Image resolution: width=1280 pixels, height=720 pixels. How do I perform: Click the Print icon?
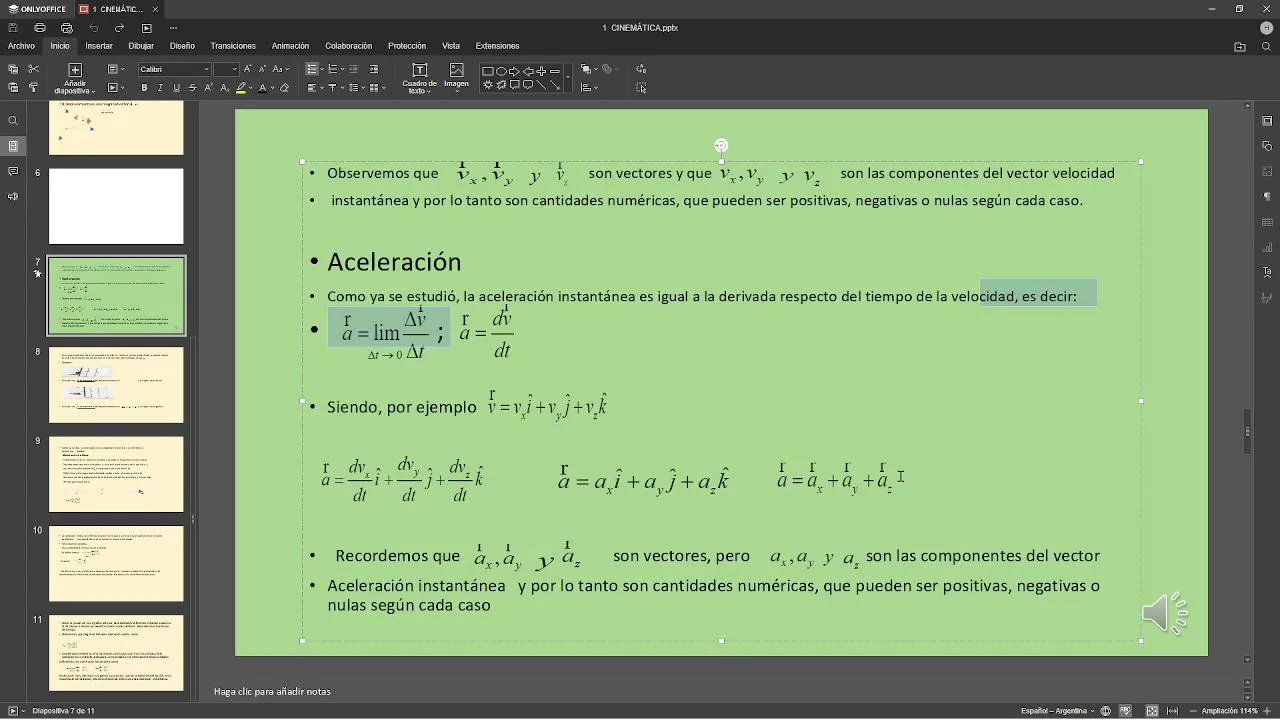coord(40,28)
